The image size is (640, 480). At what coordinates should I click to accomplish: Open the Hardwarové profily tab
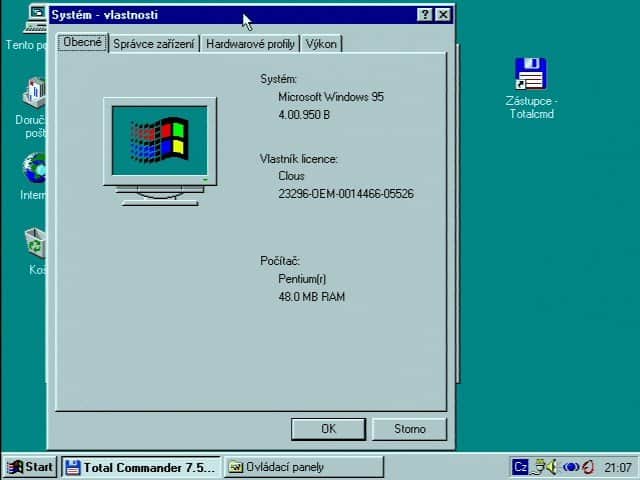[250, 44]
